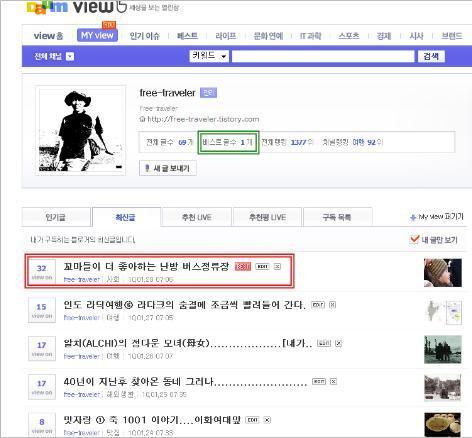
Task: Go to the 경제 section
Action: pyautogui.click(x=384, y=36)
